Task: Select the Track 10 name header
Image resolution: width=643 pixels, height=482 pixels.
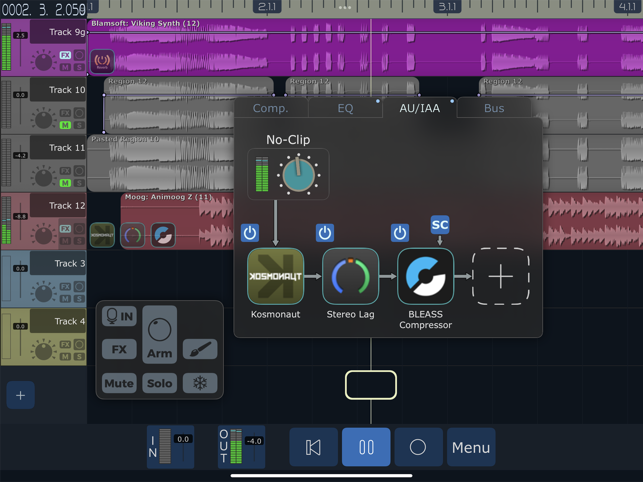Action: coord(58,90)
